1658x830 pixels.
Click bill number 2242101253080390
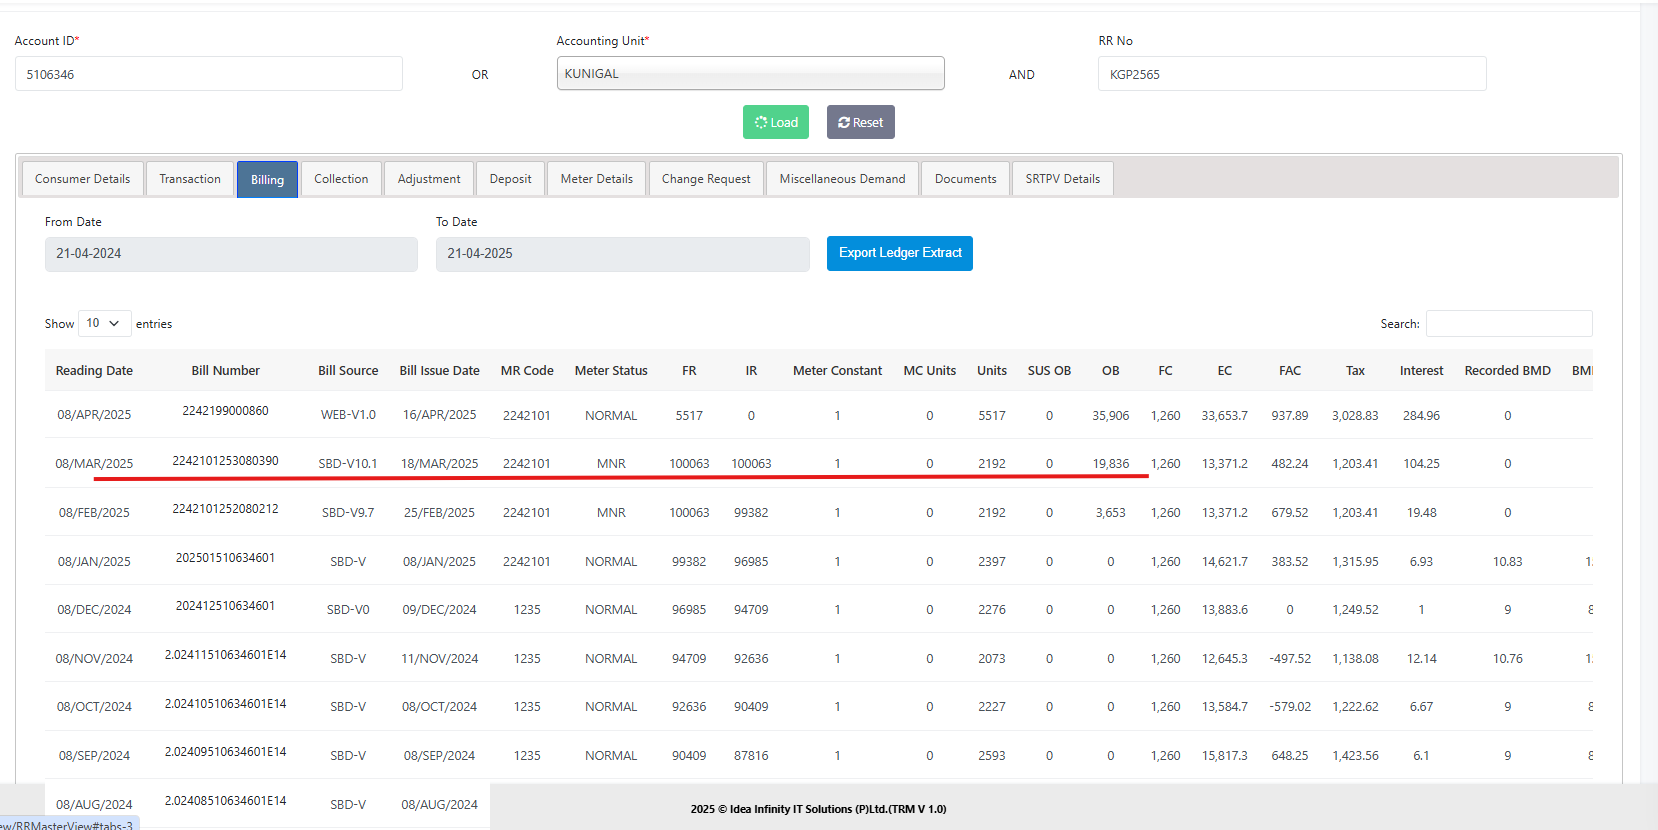pos(226,461)
